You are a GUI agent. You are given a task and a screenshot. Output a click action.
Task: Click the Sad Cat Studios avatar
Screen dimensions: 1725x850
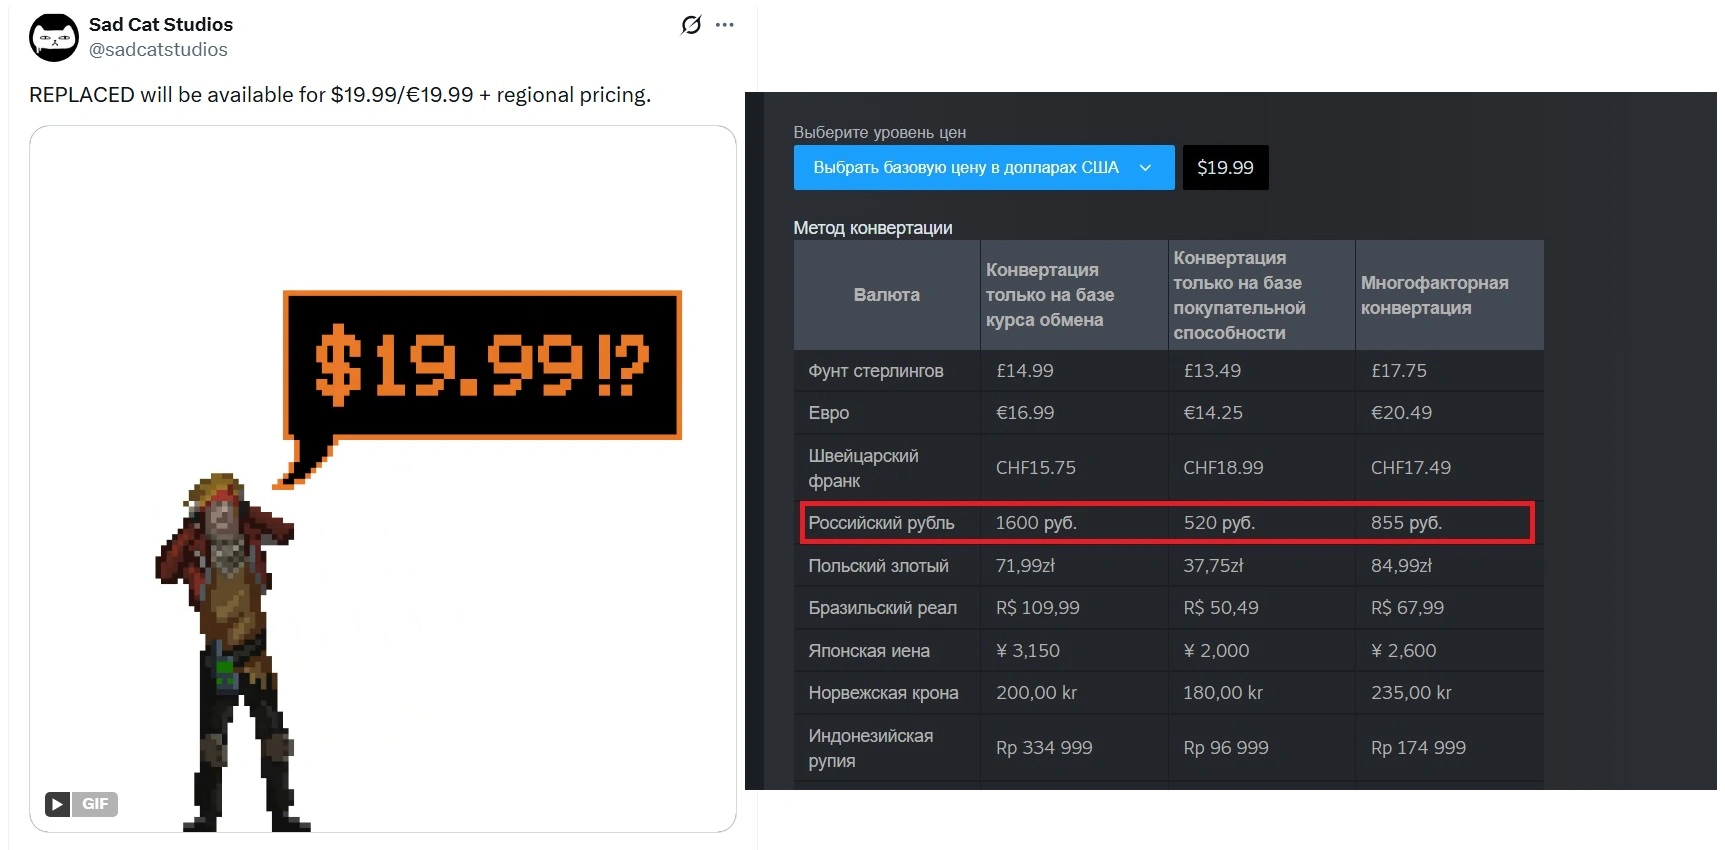coord(54,38)
